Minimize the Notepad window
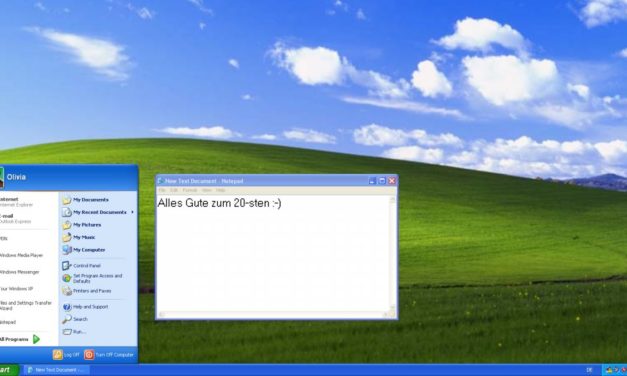 [372, 181]
